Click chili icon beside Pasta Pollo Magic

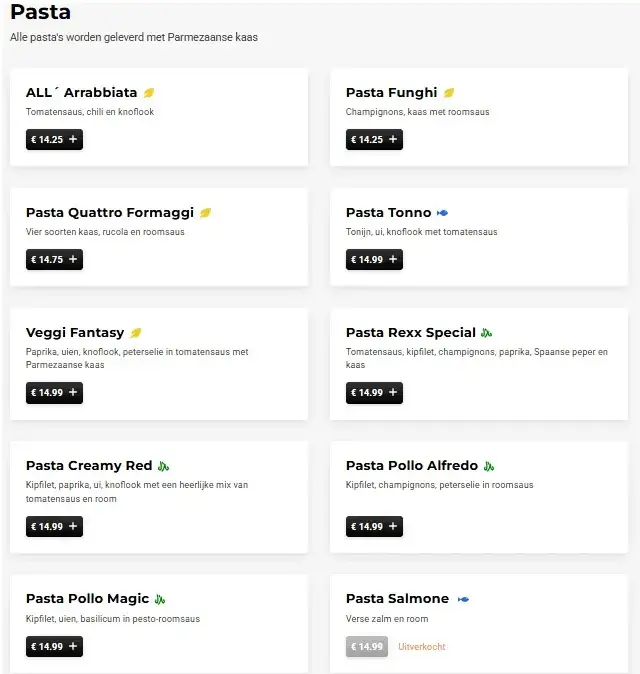160,599
